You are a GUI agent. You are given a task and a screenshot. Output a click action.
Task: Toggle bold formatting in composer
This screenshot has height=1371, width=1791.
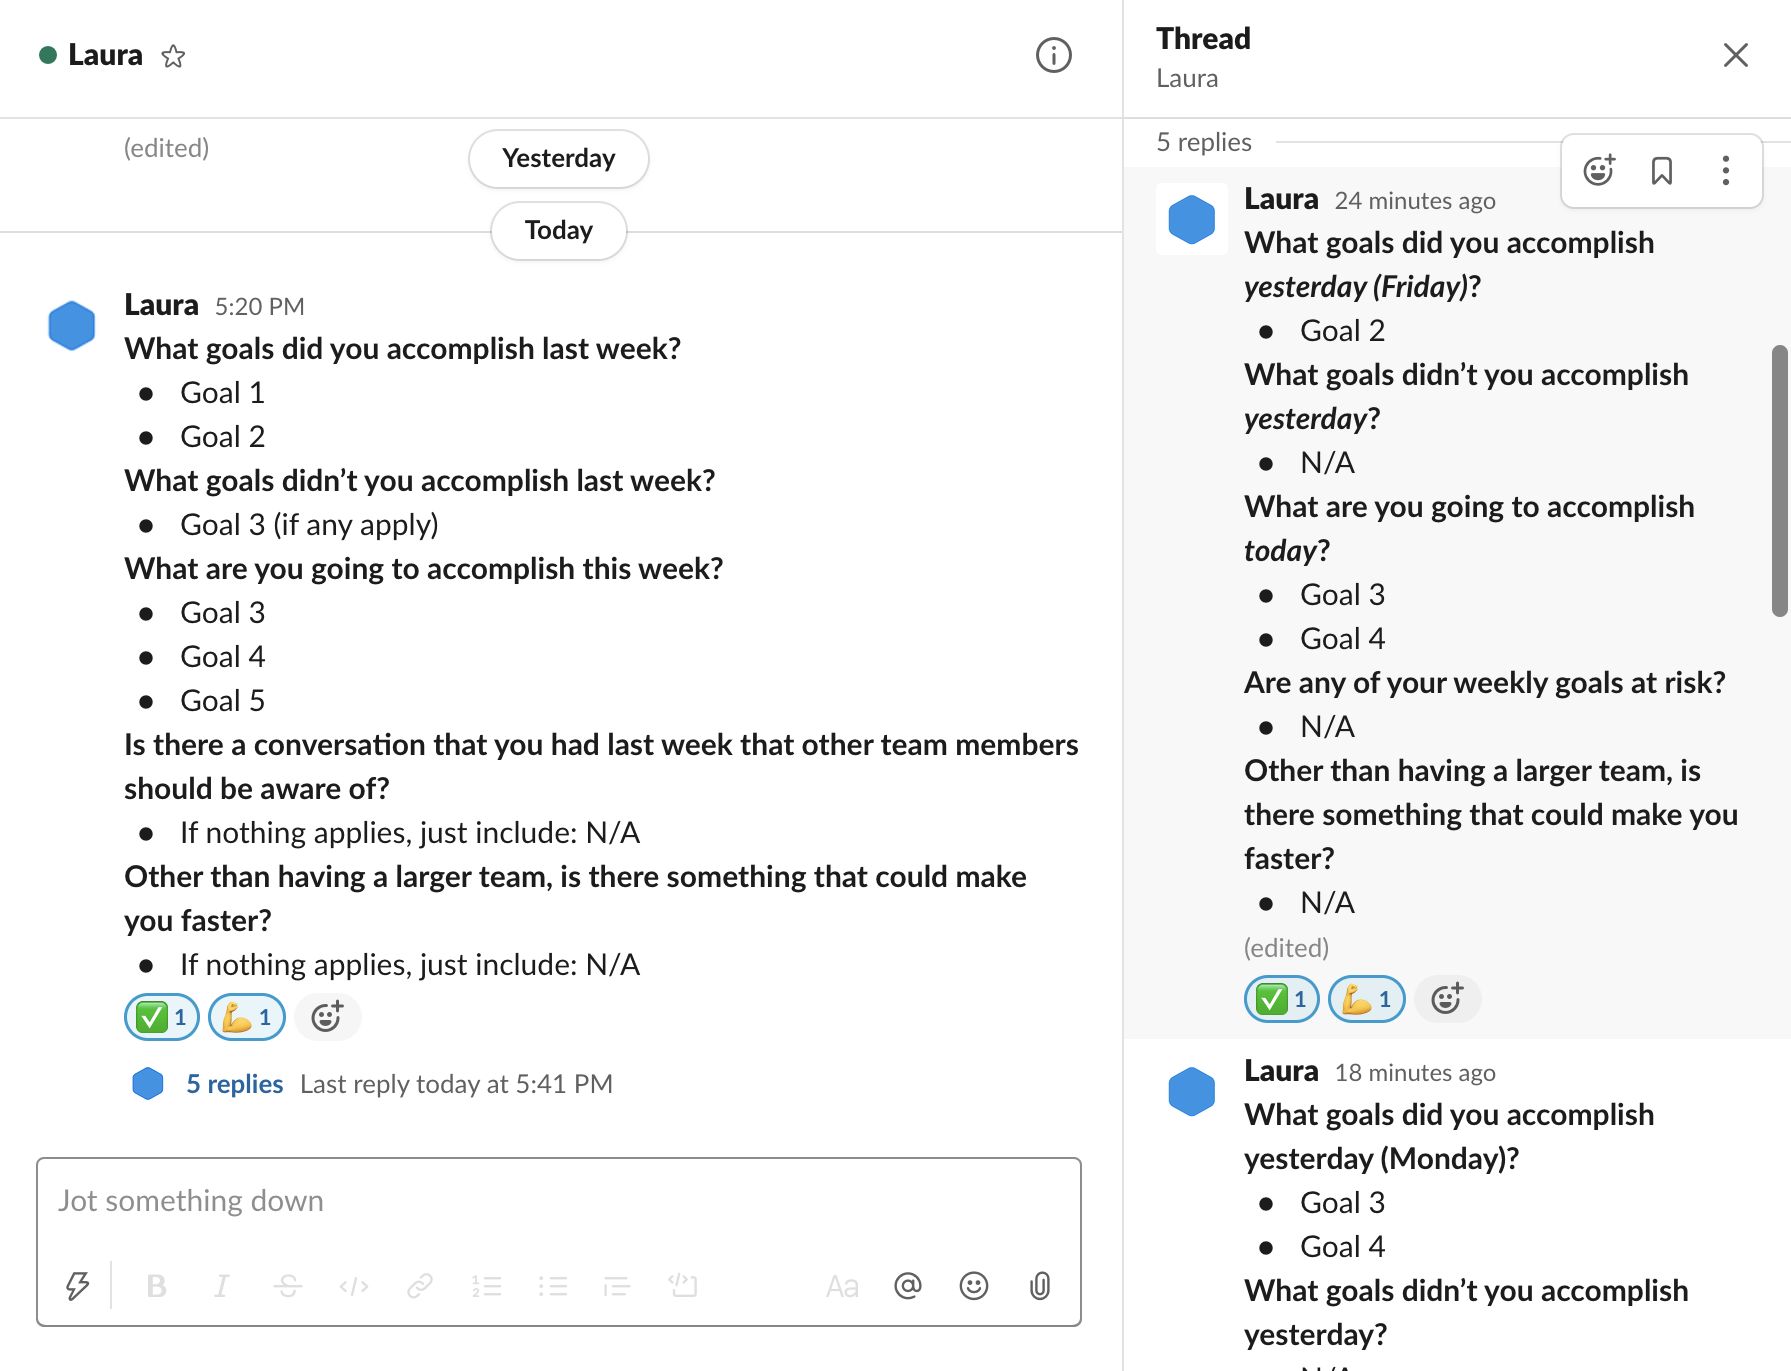(x=156, y=1286)
